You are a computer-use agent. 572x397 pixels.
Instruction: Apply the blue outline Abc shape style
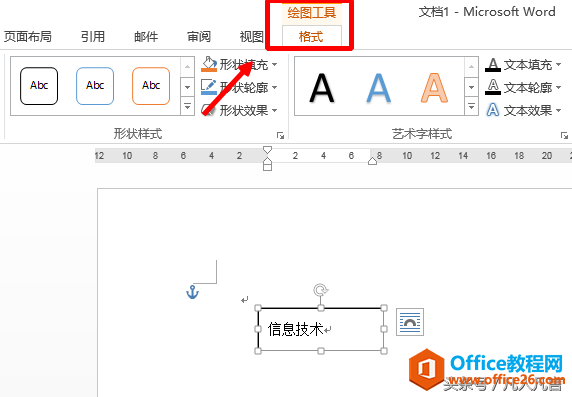95,86
